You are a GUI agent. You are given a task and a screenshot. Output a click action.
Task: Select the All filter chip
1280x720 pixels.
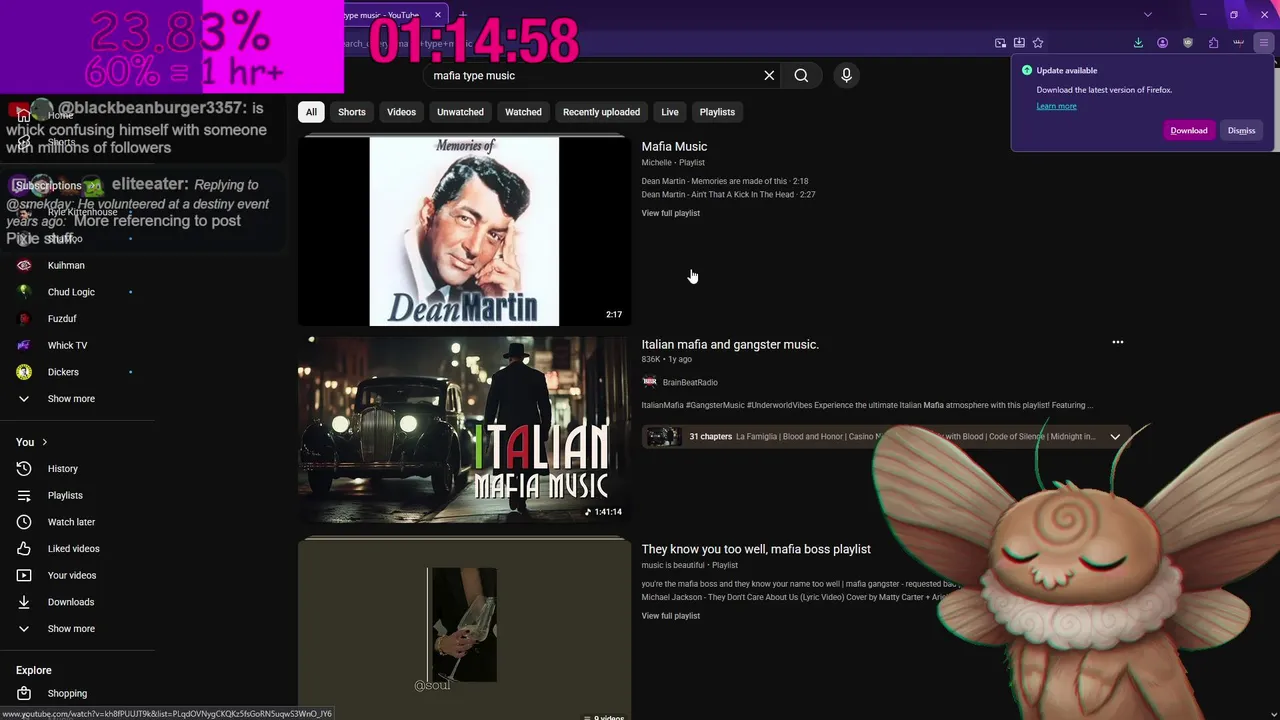311,112
